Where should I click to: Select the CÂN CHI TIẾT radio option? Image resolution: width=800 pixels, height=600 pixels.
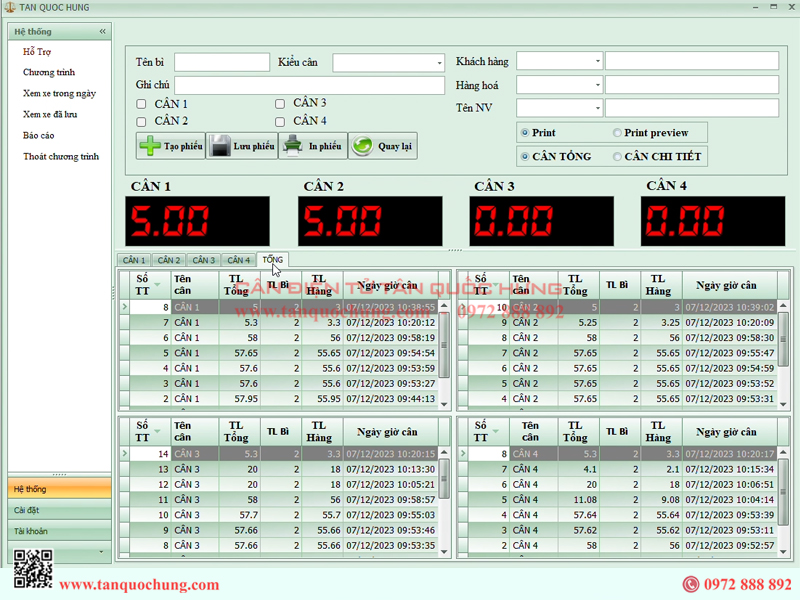click(x=617, y=157)
